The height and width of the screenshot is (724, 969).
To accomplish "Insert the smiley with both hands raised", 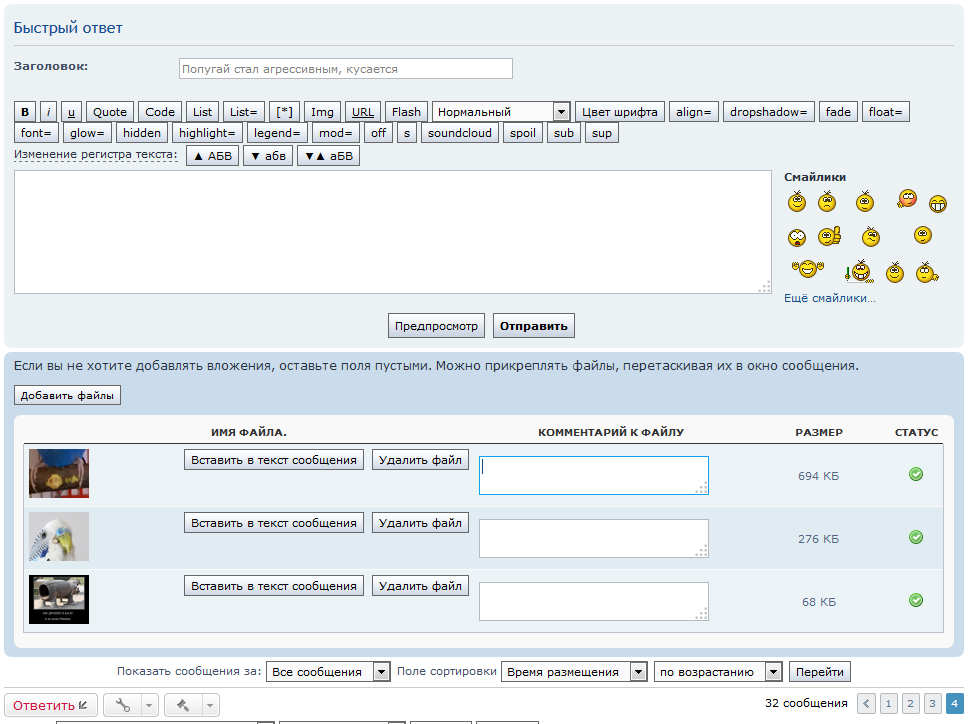I will [806, 269].
